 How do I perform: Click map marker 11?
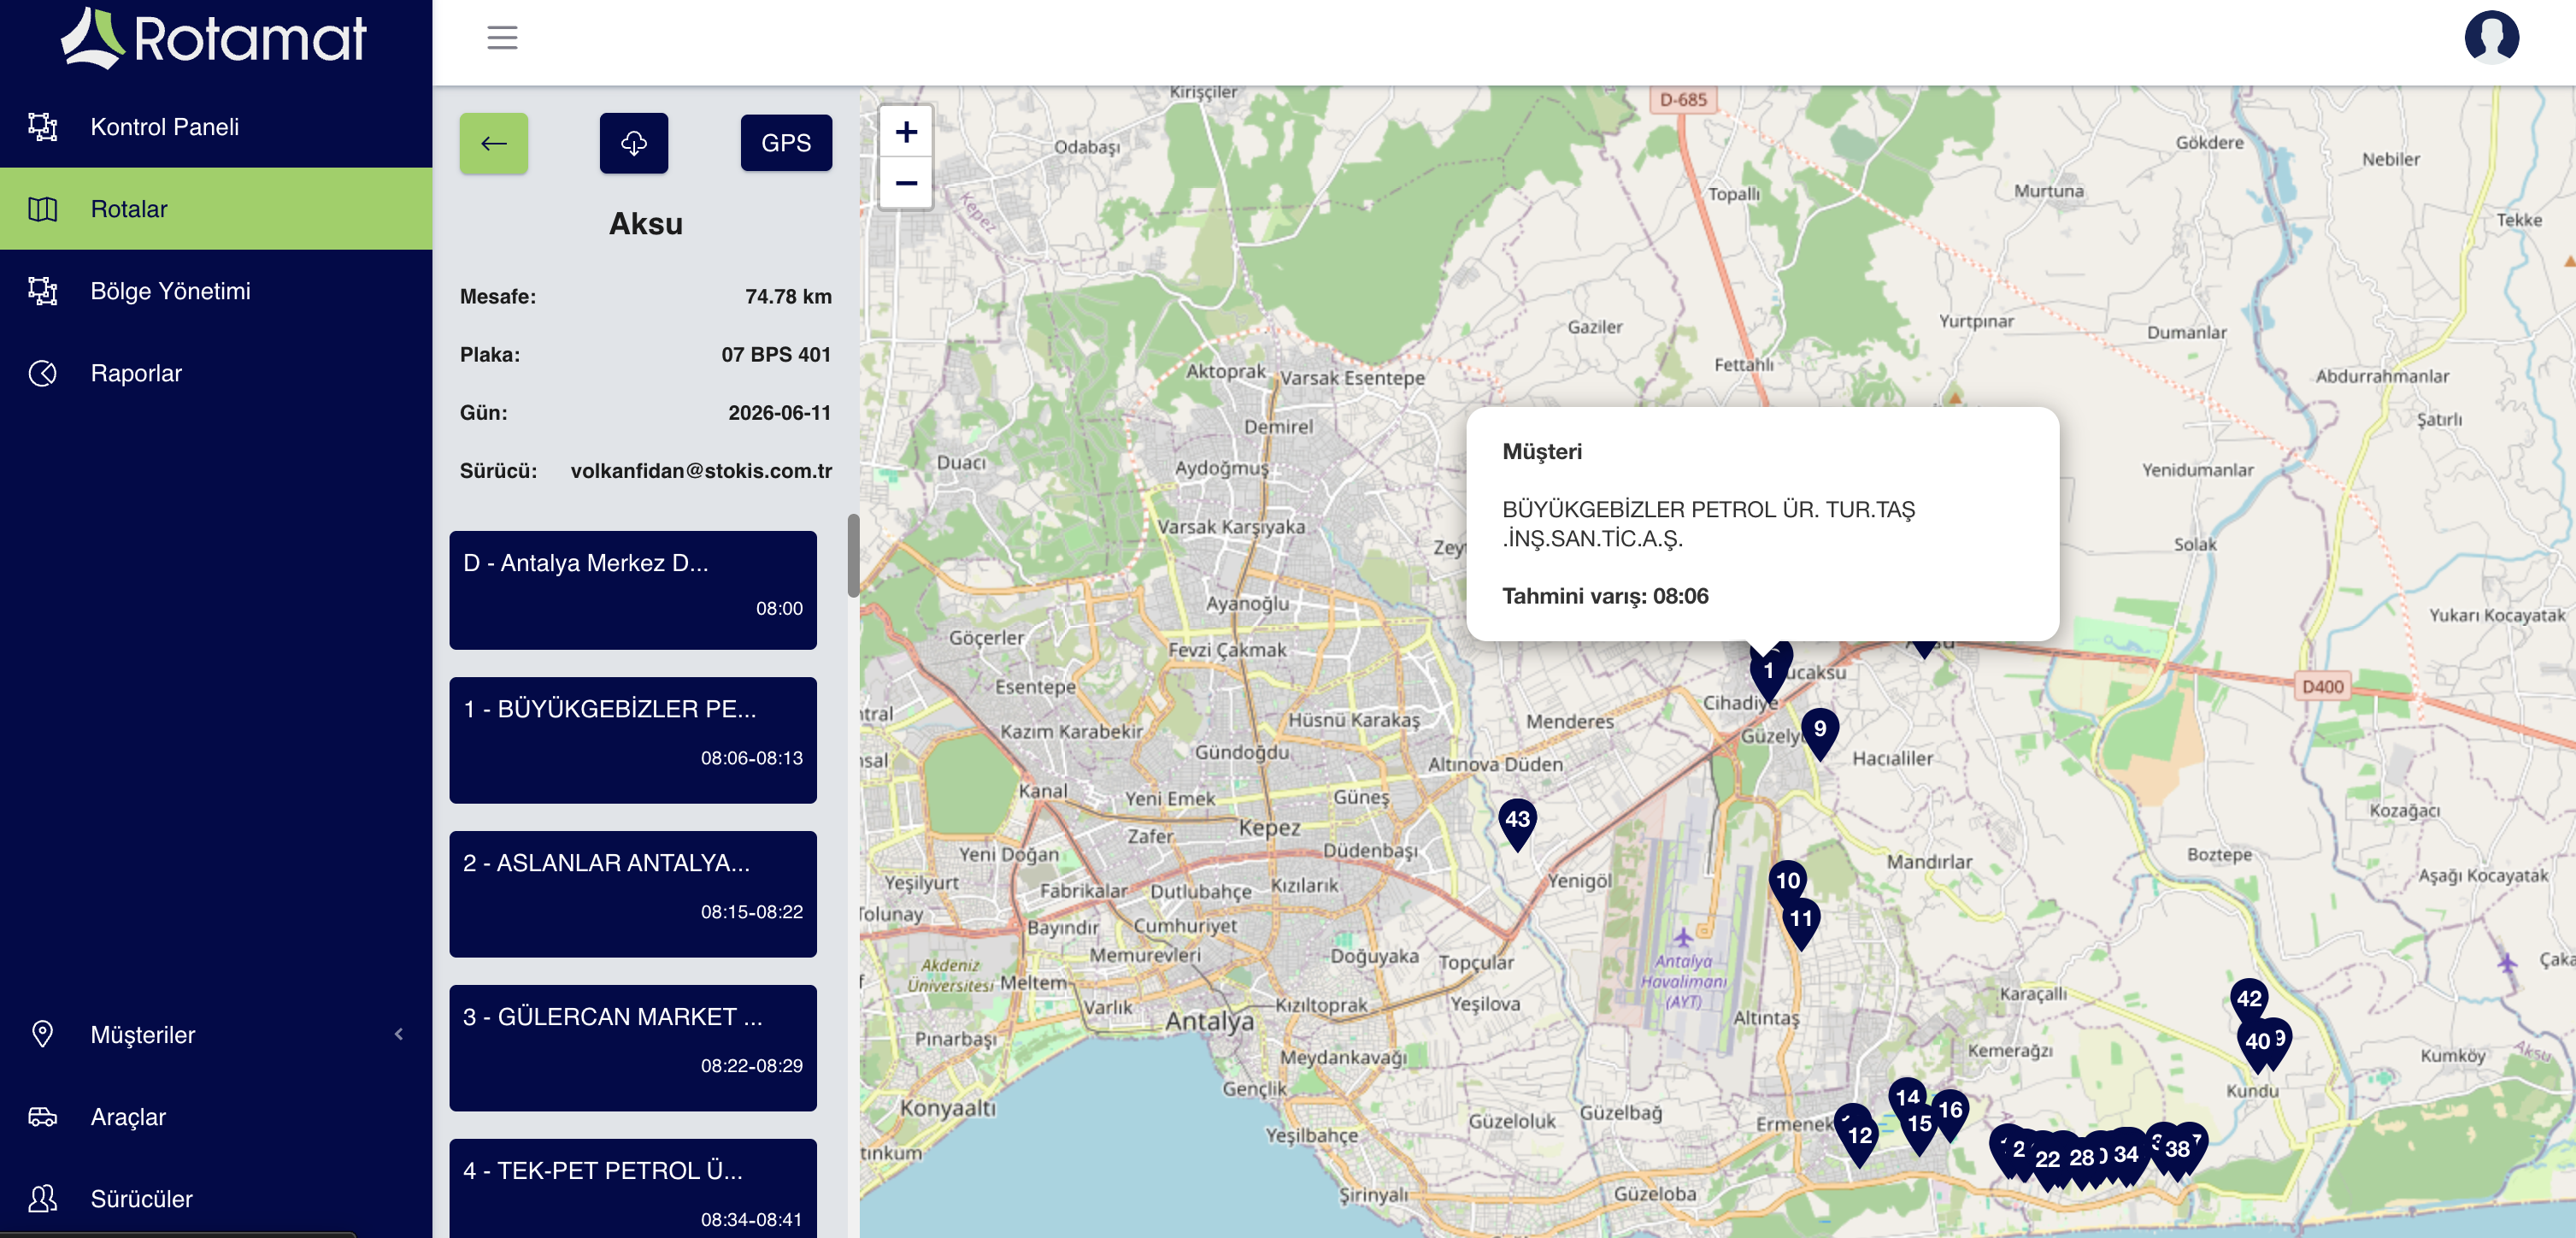click(x=1800, y=922)
